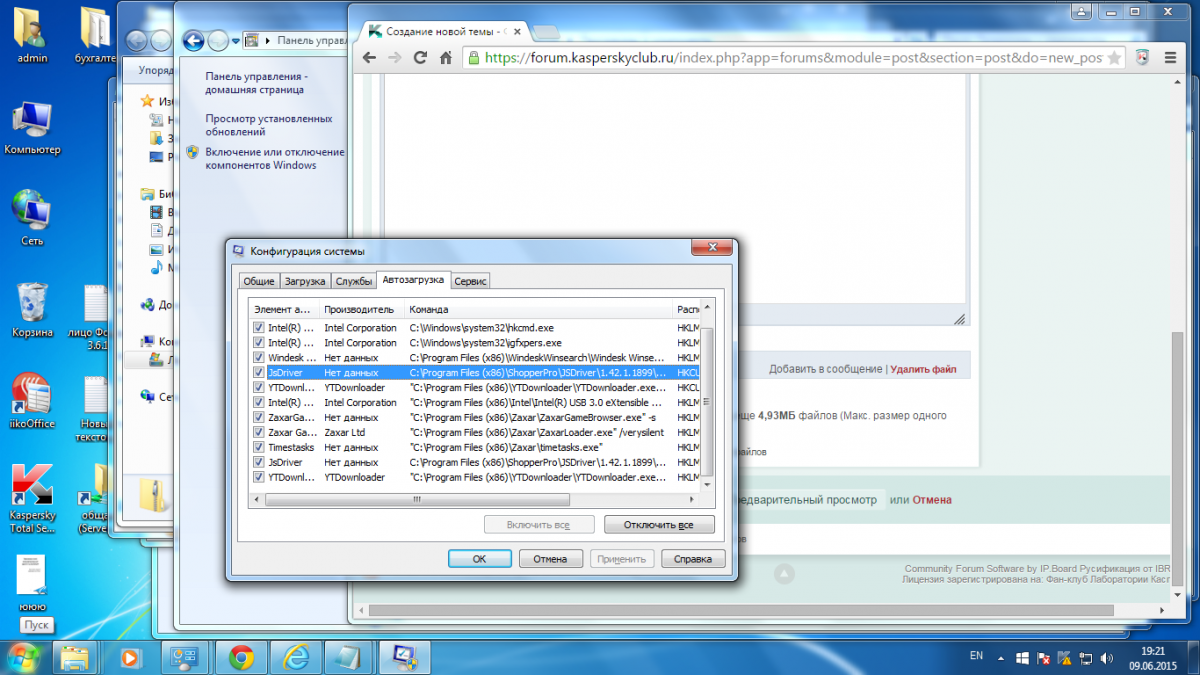Switch to the Загрузка tab
1200x675 pixels.
coord(305,282)
